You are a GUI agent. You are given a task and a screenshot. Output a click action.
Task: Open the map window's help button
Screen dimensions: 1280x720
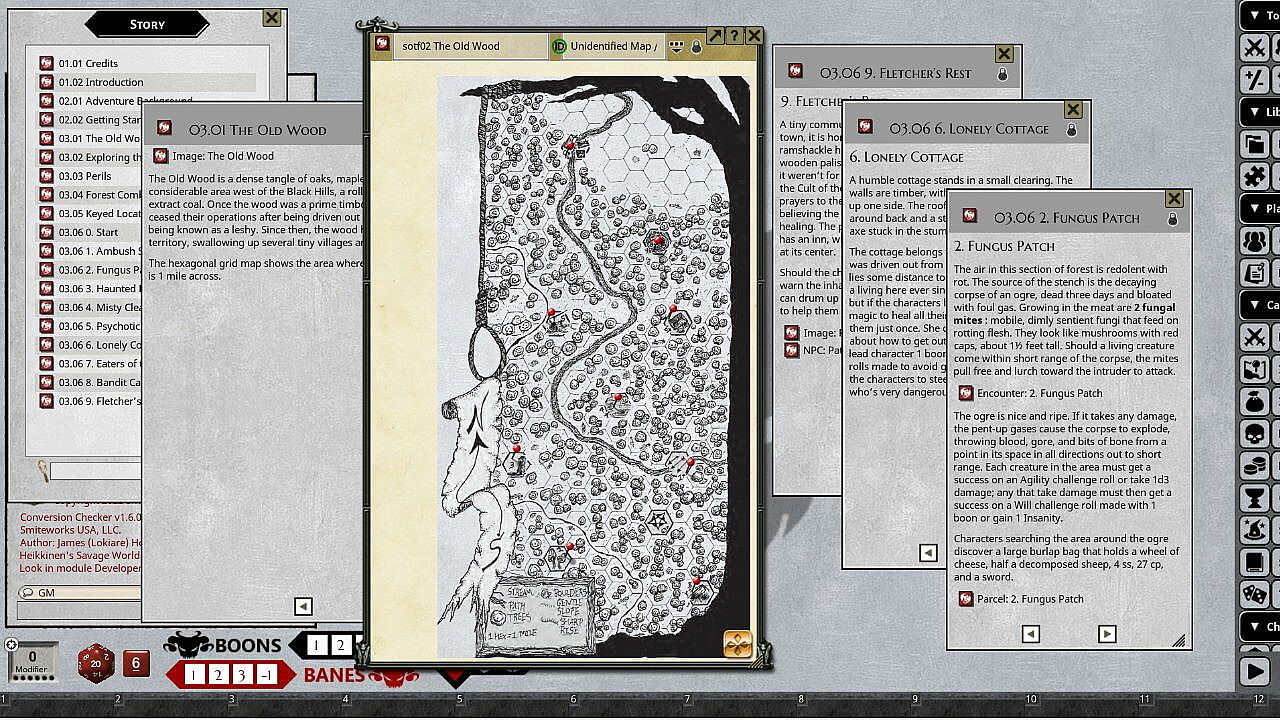735,36
